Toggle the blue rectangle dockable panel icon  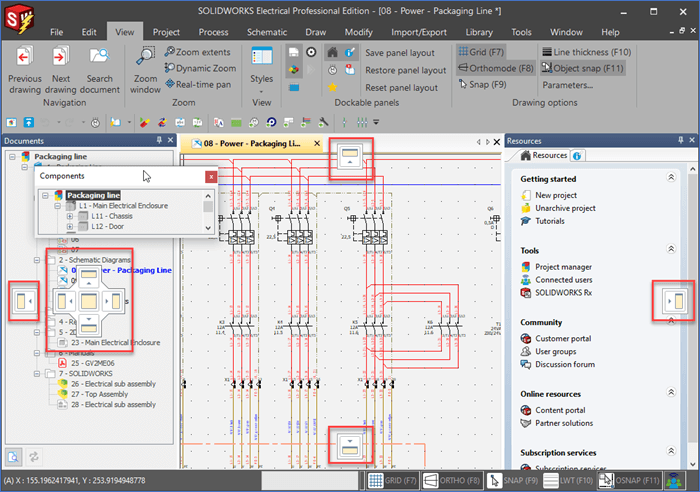(294, 87)
